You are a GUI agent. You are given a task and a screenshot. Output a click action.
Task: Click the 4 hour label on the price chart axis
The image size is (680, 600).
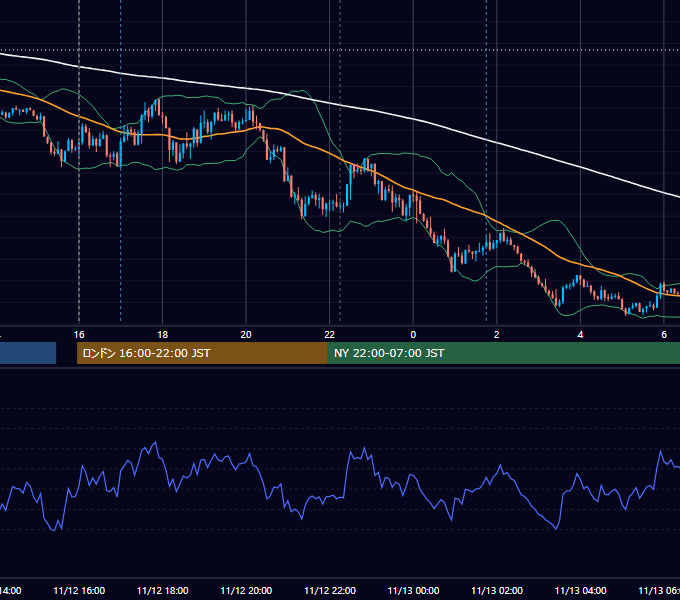(x=580, y=335)
